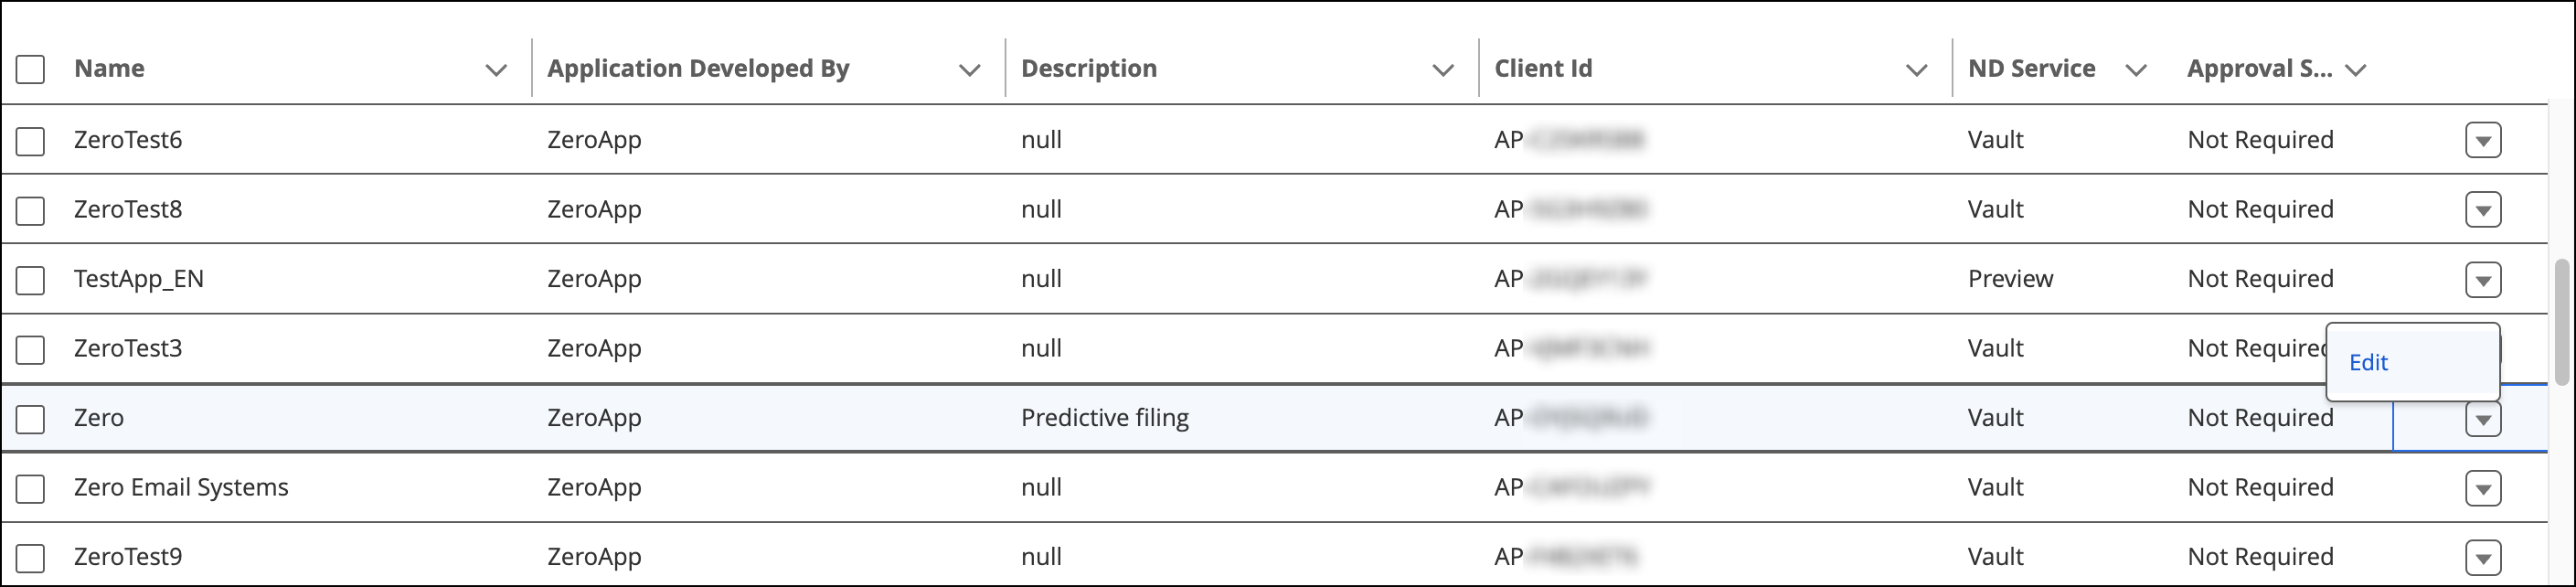
Task: Click Not Required in ZeroTest8 row
Action: 2260,209
